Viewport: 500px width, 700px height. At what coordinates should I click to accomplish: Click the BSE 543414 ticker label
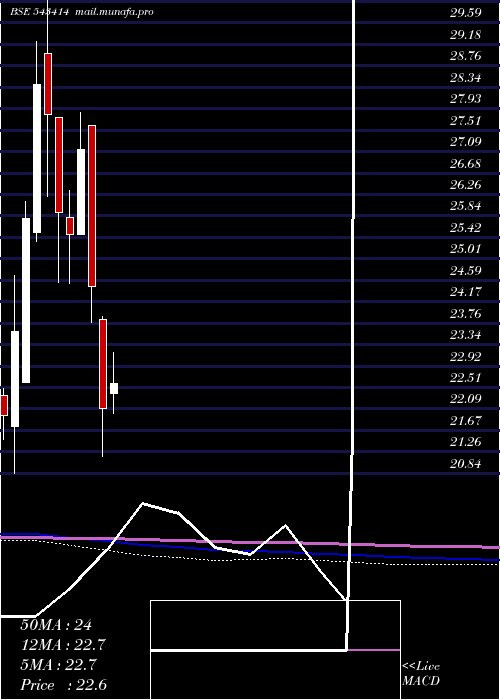[40, 12]
